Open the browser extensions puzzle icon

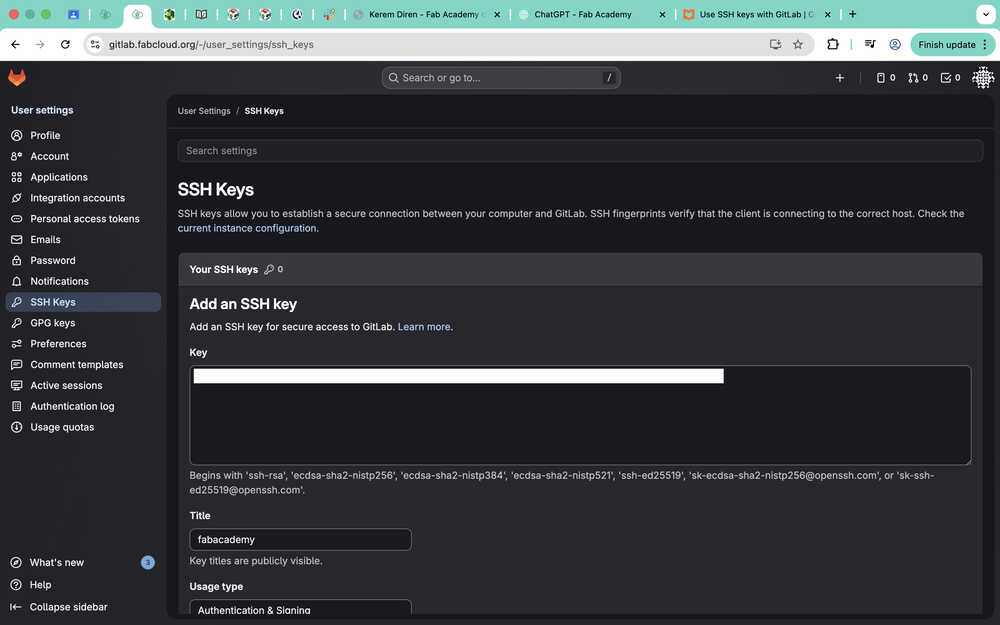833,45
